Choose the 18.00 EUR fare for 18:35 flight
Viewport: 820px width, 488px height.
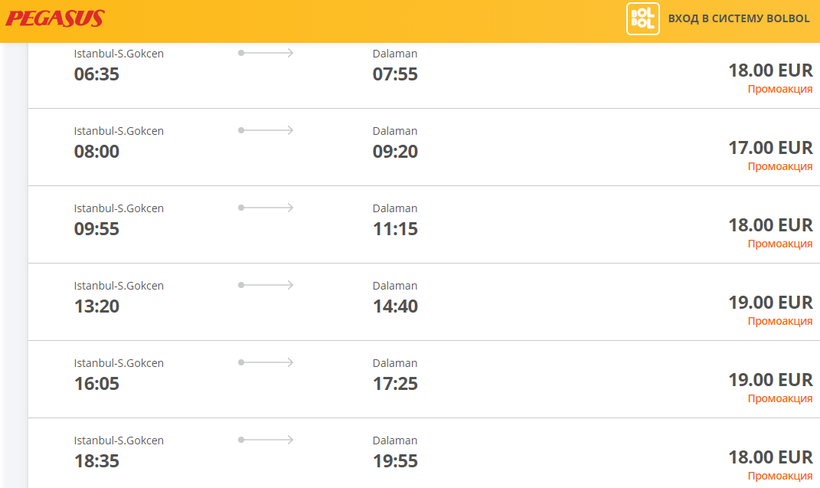770,457
